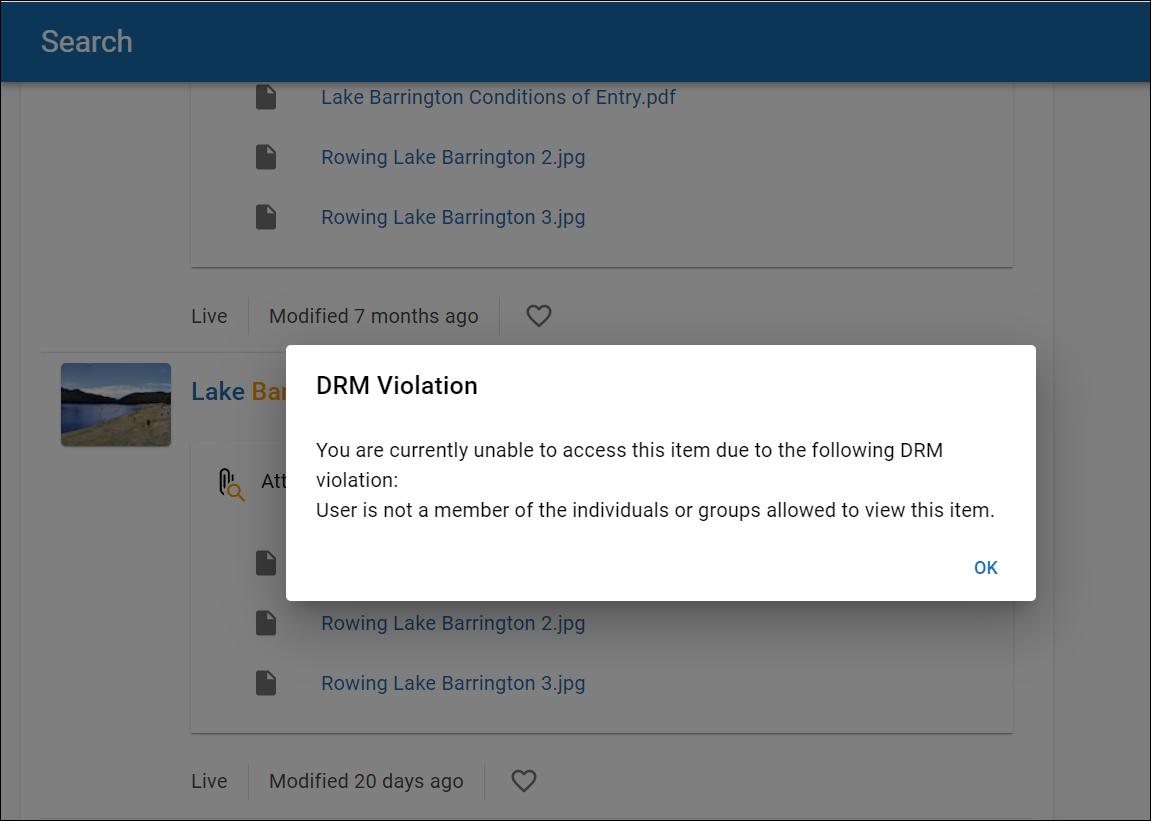Screen dimensions: 1151x821
Task: Click Live status above the Lake Barrington thumbnail
Action: click(209, 316)
